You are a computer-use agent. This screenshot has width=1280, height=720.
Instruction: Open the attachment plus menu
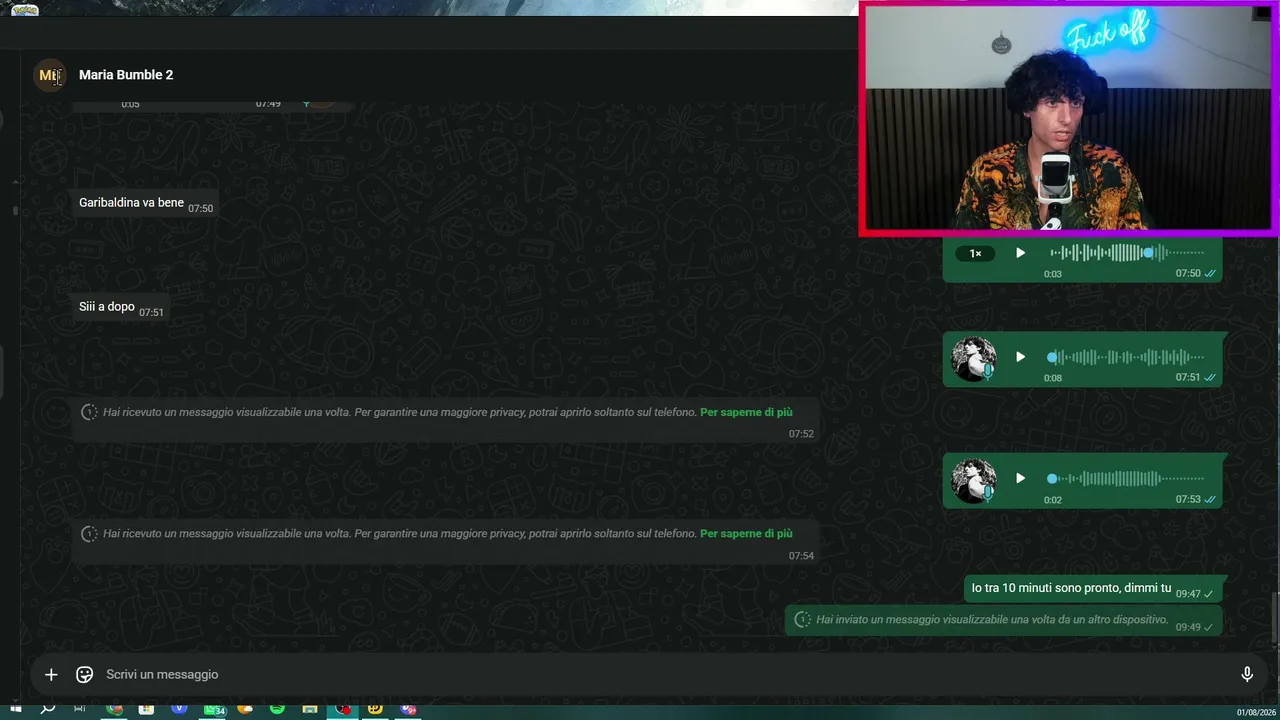coord(51,675)
